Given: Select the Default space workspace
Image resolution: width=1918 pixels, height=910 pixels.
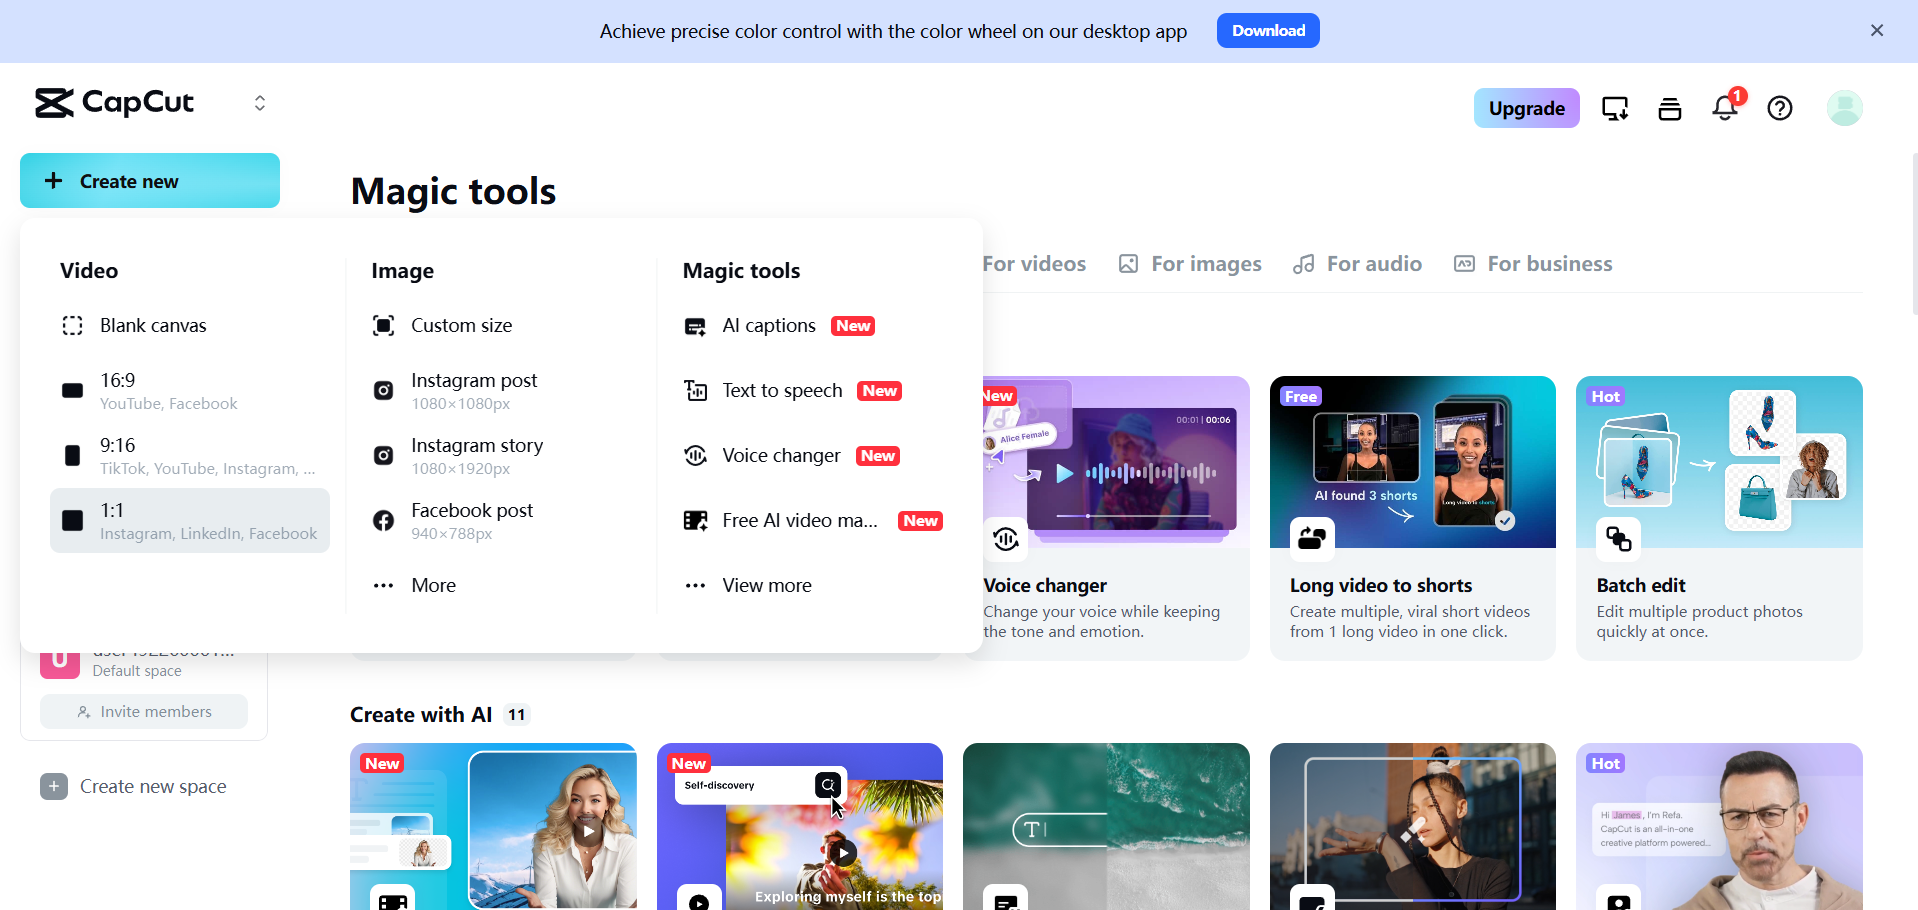Looking at the screenshot, I should point(144,664).
